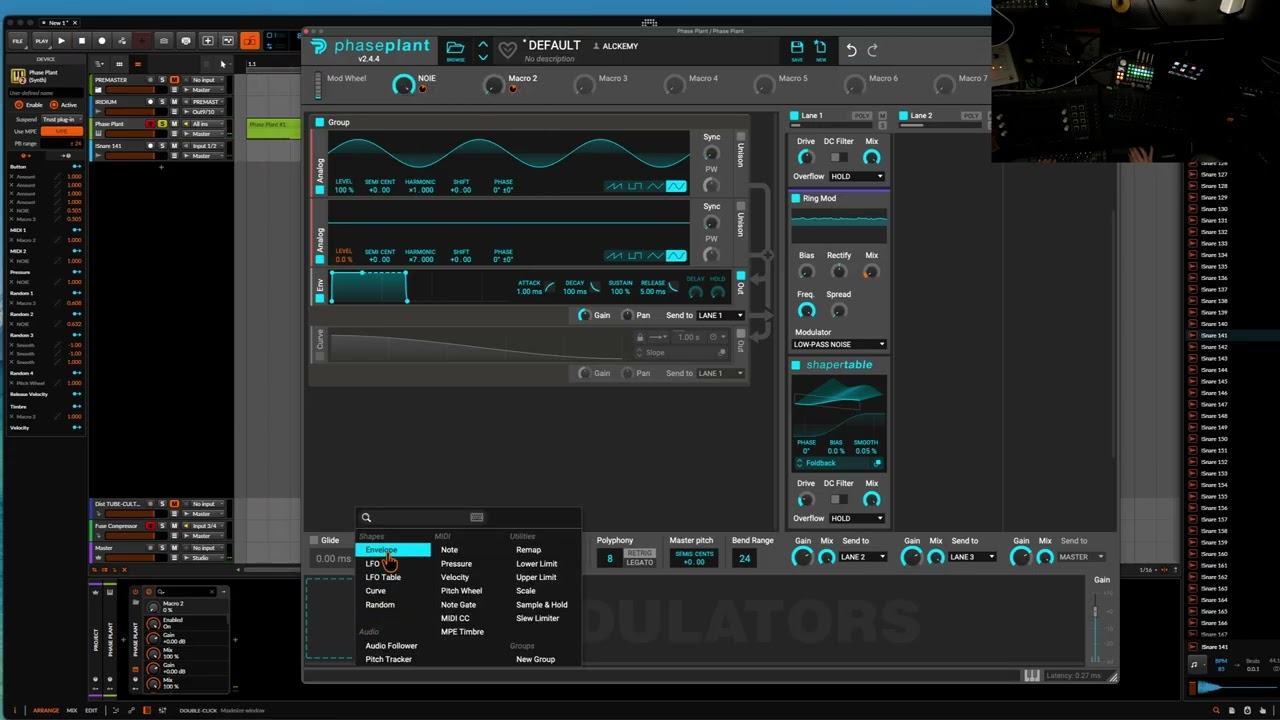Choose LFO Table from the modulator menu
1280x720 pixels.
coord(383,577)
